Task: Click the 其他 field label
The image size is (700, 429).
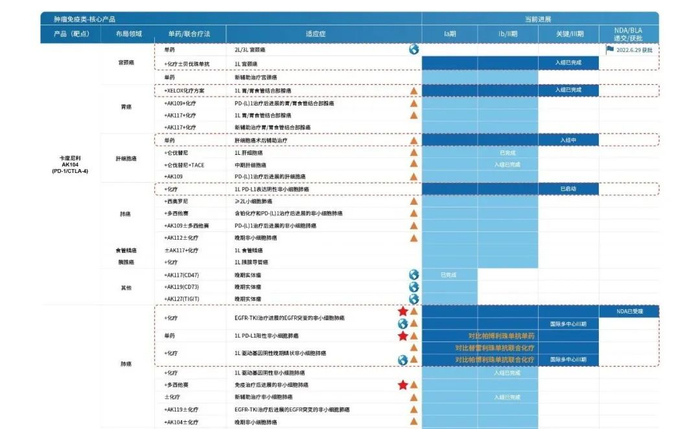Action: (126, 287)
